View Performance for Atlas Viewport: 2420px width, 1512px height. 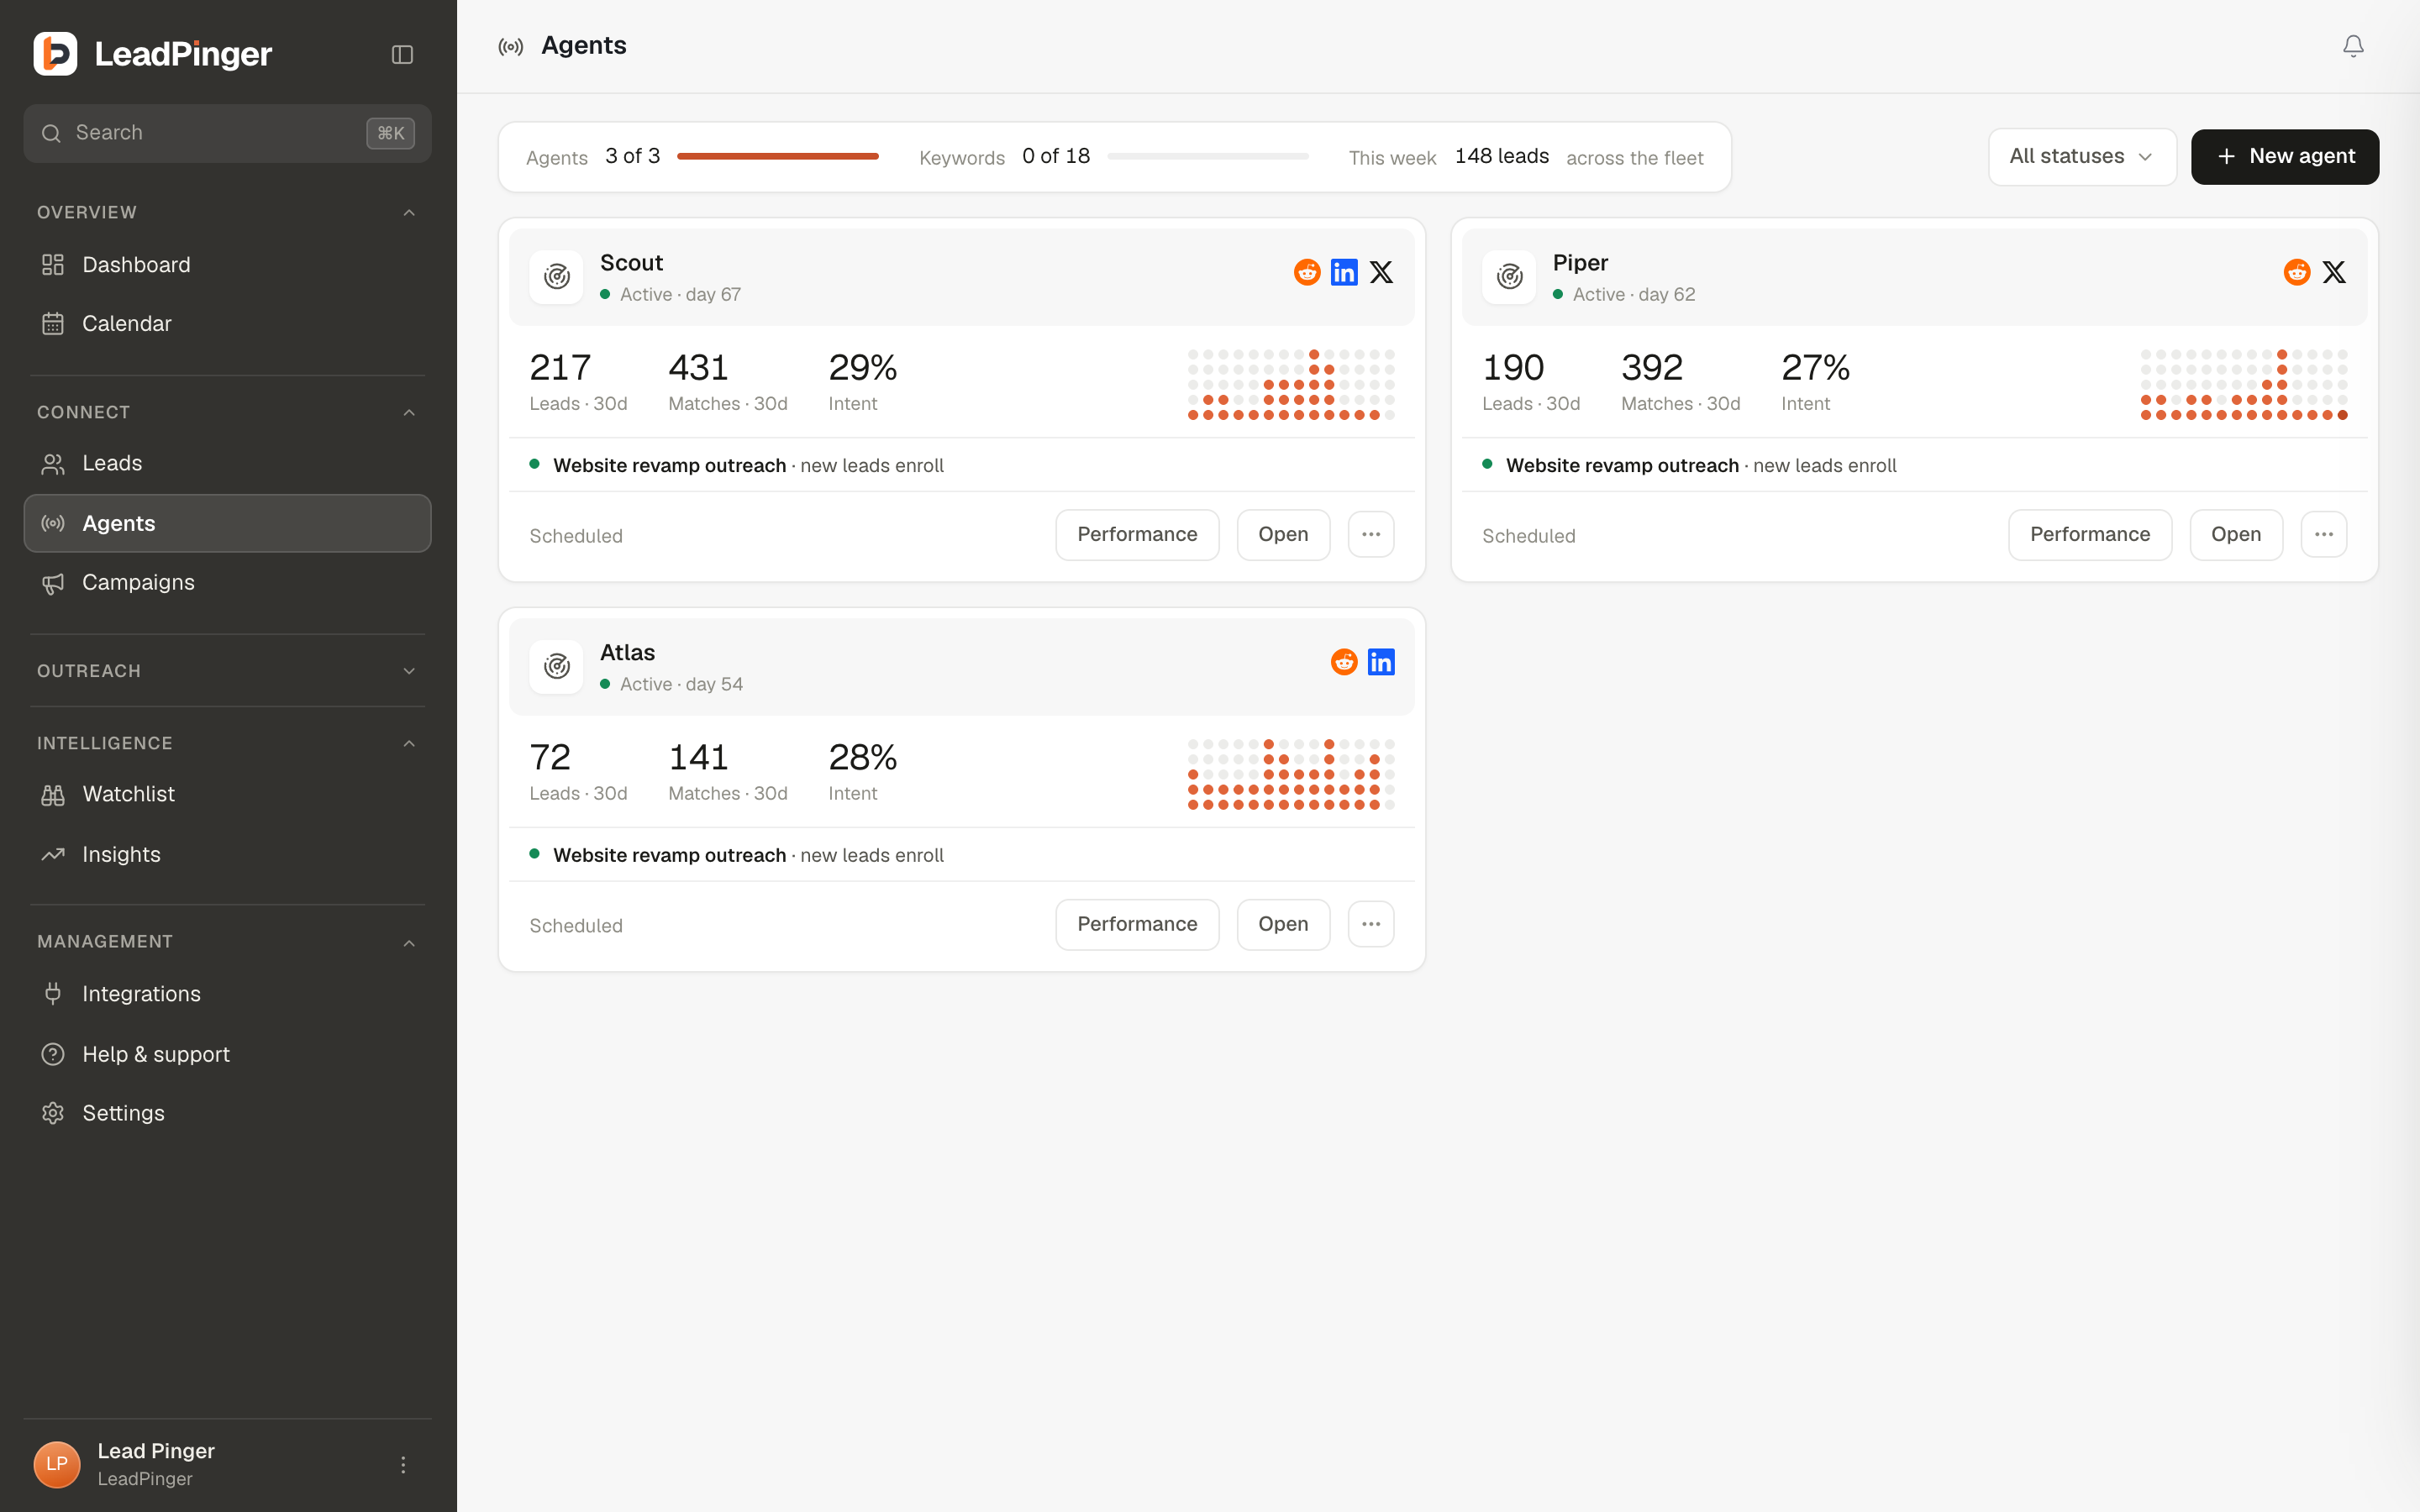(x=1137, y=925)
